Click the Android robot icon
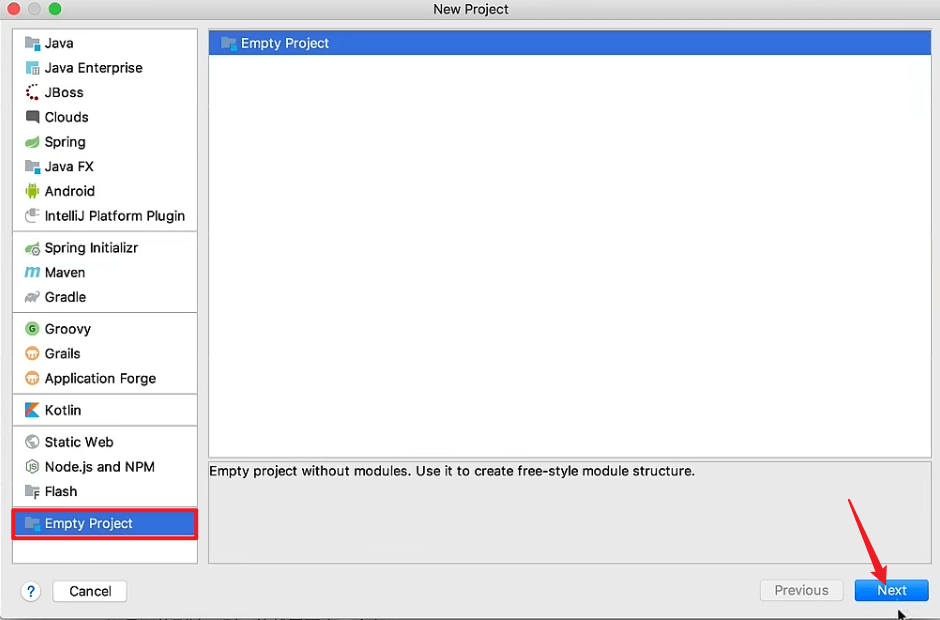The width and height of the screenshot is (940, 620). (32, 191)
